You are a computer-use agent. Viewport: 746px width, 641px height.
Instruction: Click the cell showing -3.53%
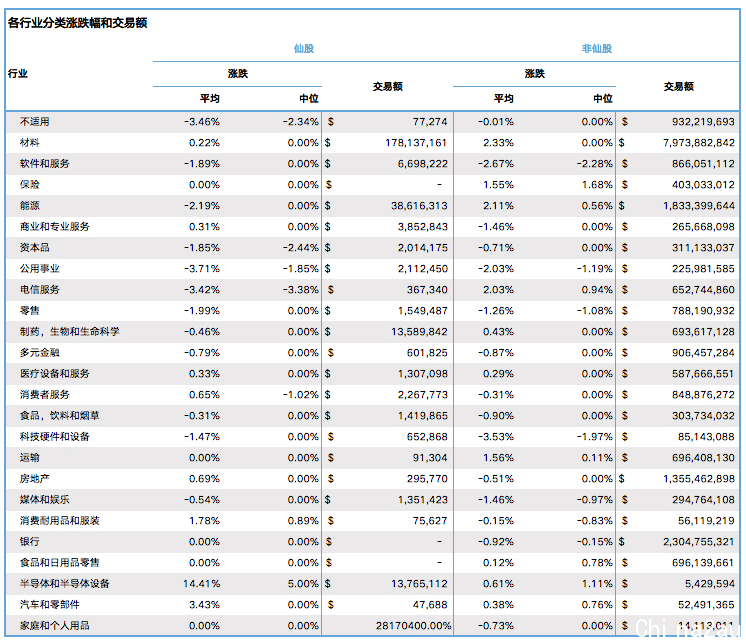click(x=496, y=436)
